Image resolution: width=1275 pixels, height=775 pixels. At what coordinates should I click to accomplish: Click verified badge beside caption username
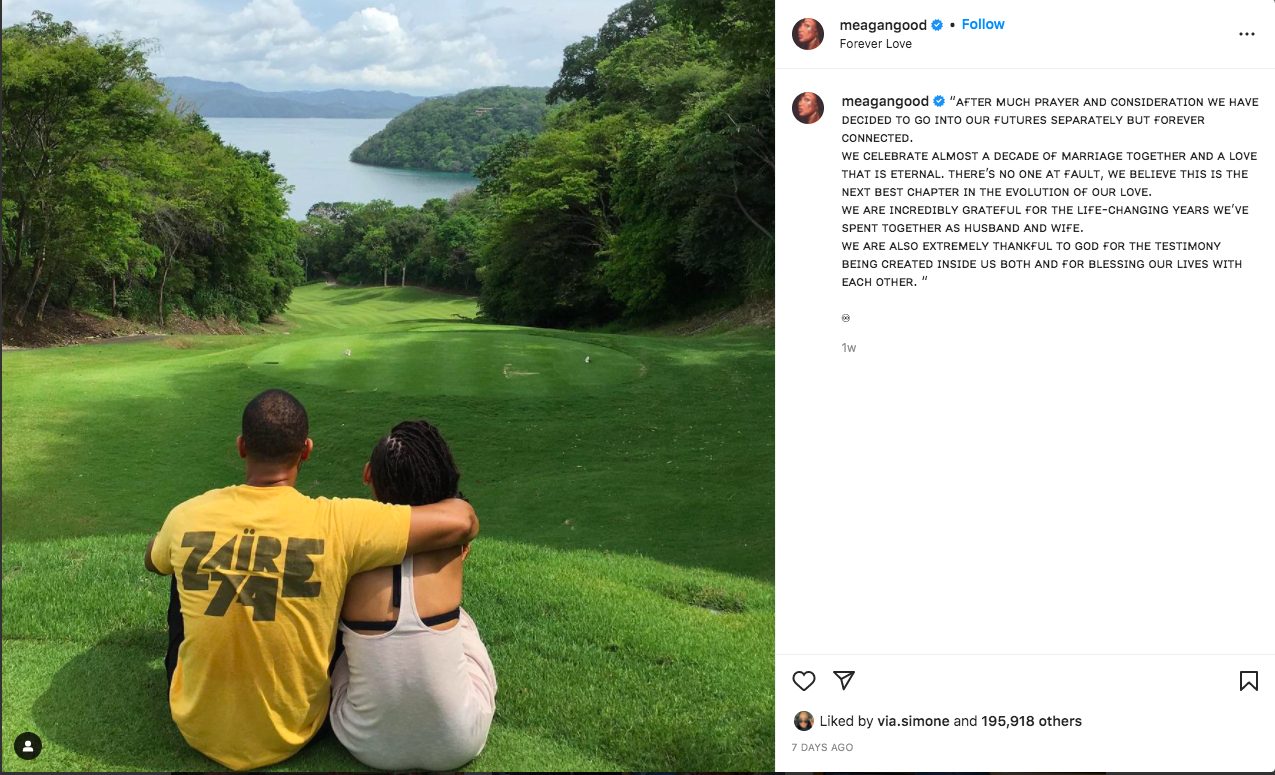point(939,102)
